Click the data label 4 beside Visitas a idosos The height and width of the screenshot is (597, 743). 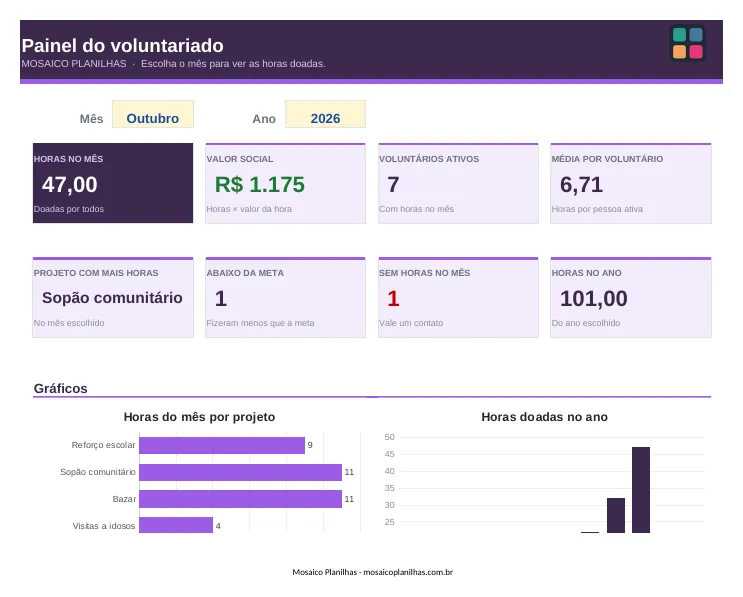tap(218, 526)
